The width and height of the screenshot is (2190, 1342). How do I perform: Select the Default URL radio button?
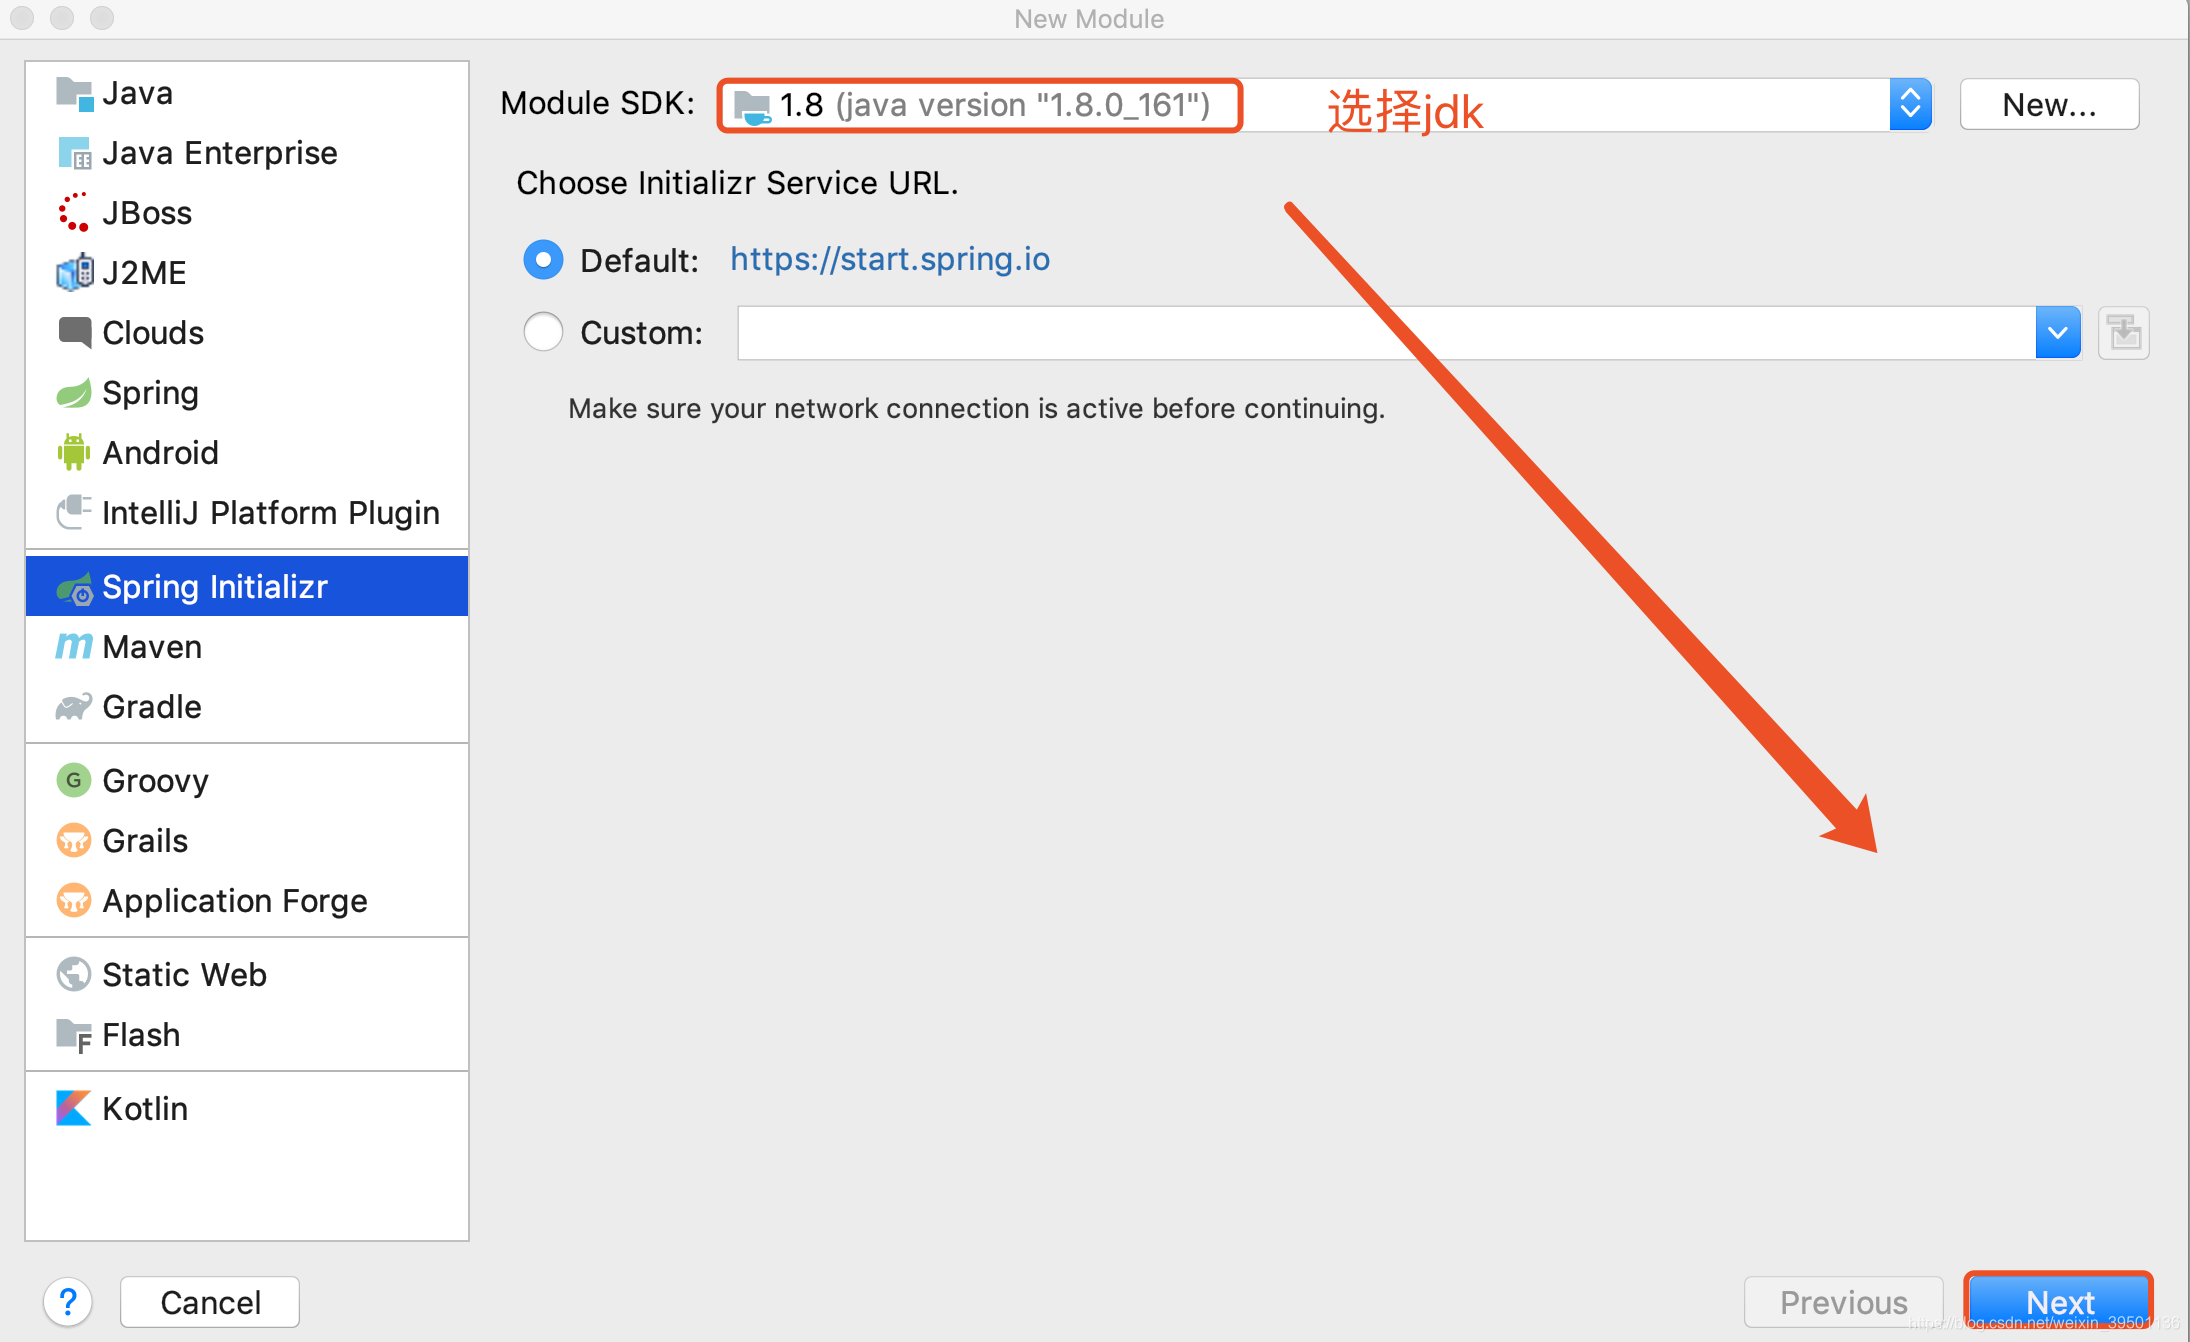(x=543, y=260)
